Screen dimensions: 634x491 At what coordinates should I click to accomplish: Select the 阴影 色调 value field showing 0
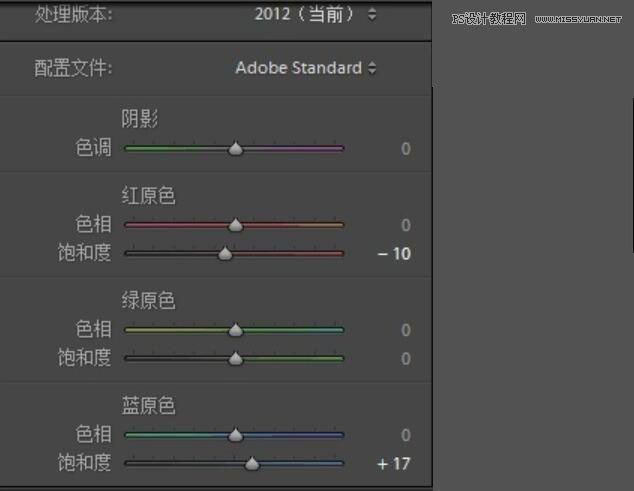[x=405, y=149]
